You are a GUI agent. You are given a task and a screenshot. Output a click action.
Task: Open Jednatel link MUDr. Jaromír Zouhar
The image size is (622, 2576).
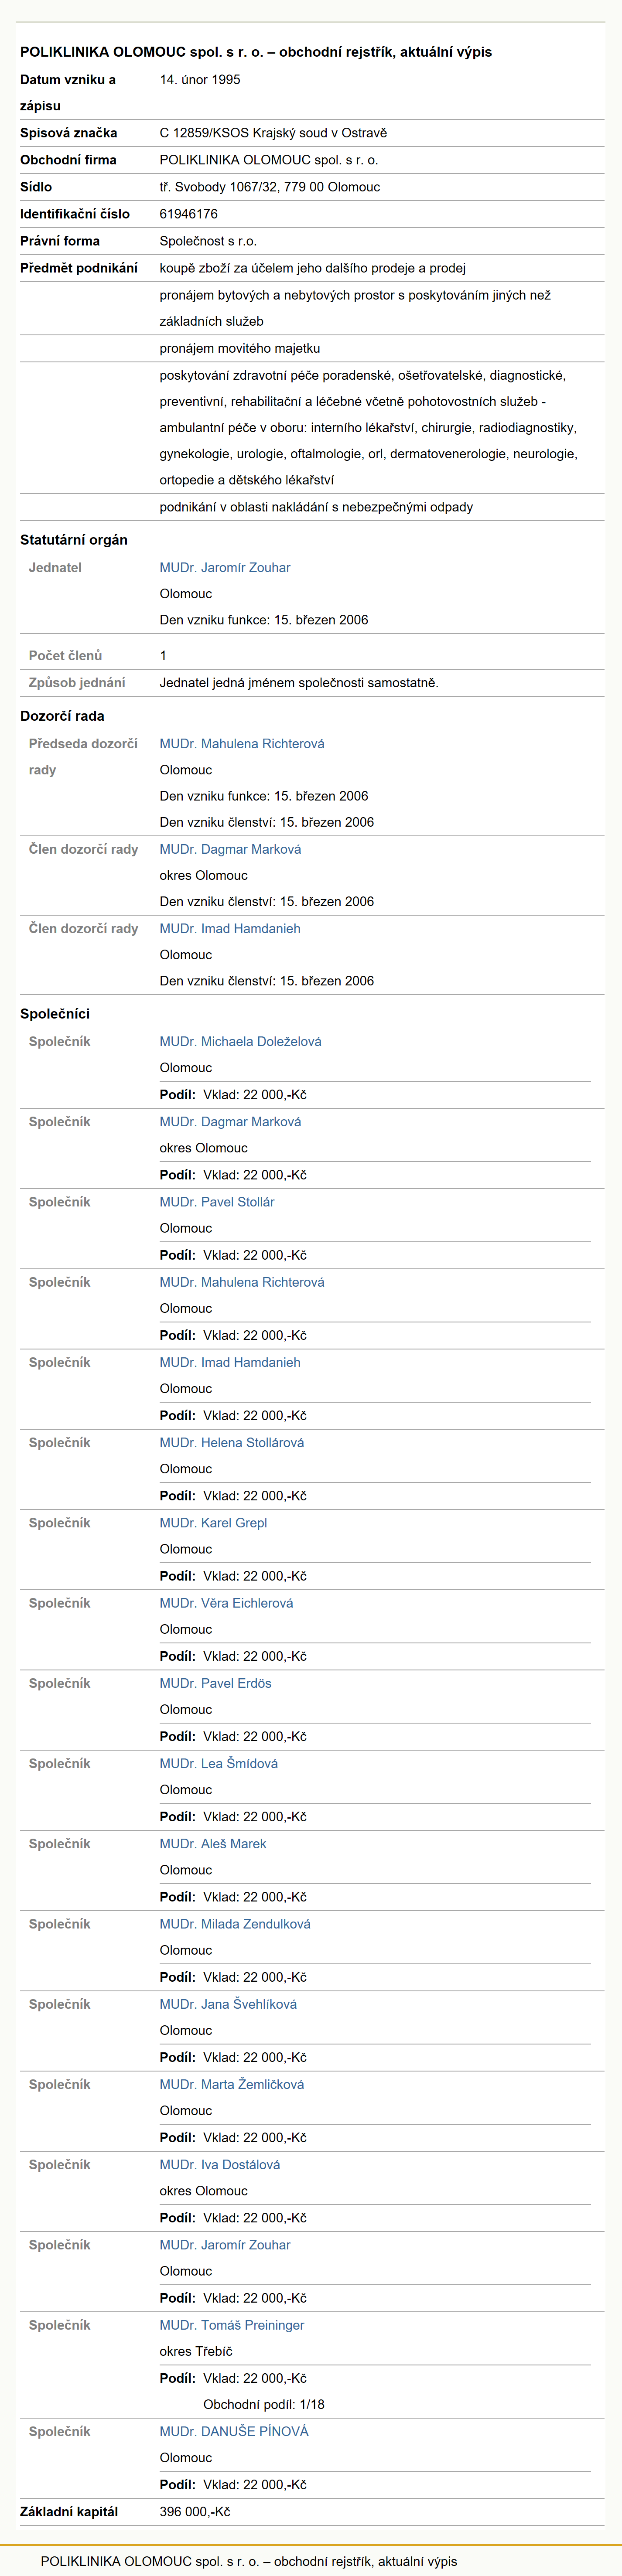pyautogui.click(x=225, y=567)
